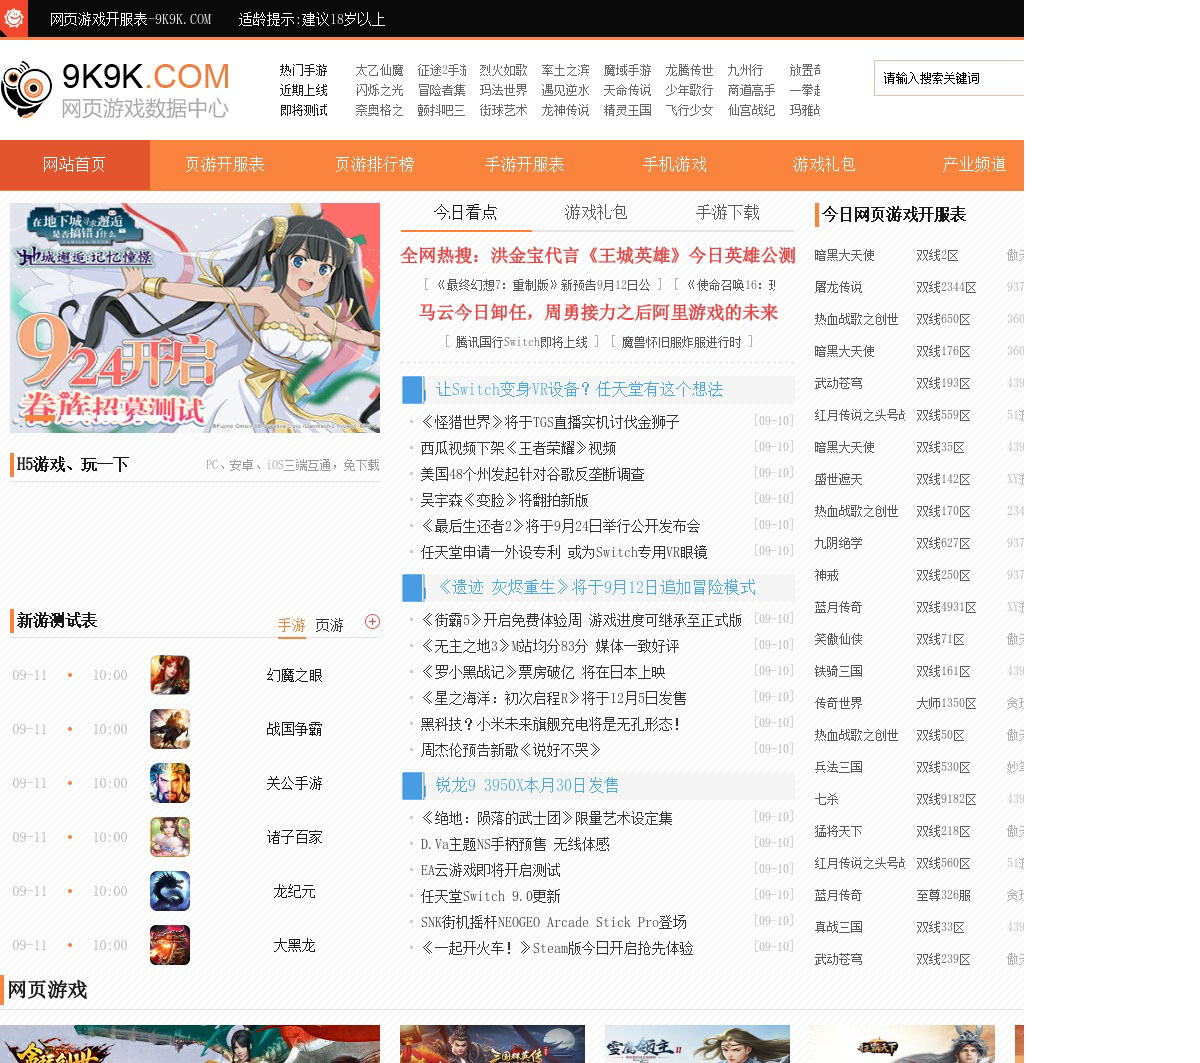This screenshot has width=1200, height=1063.
Task: Open 锐龙9 3950X本月30日发售 headline
Action: pyautogui.click(x=527, y=786)
